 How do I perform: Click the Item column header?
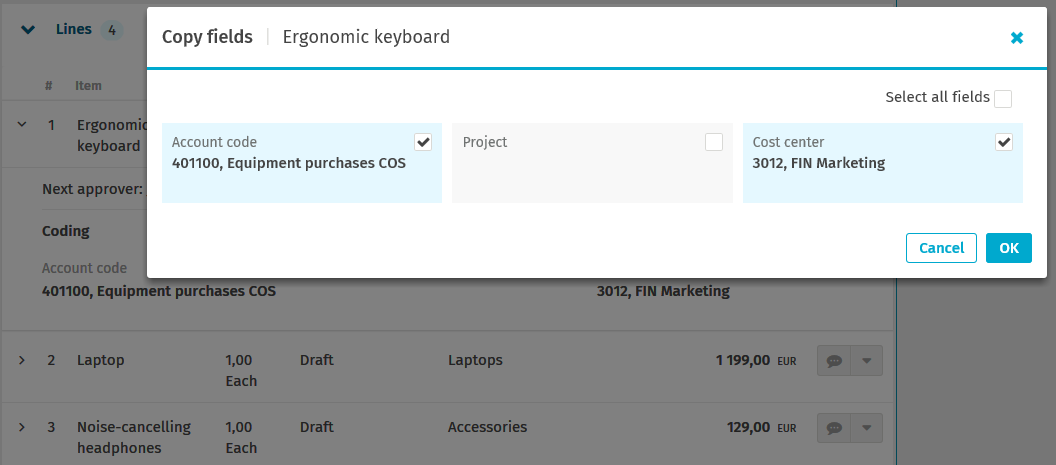coord(88,86)
